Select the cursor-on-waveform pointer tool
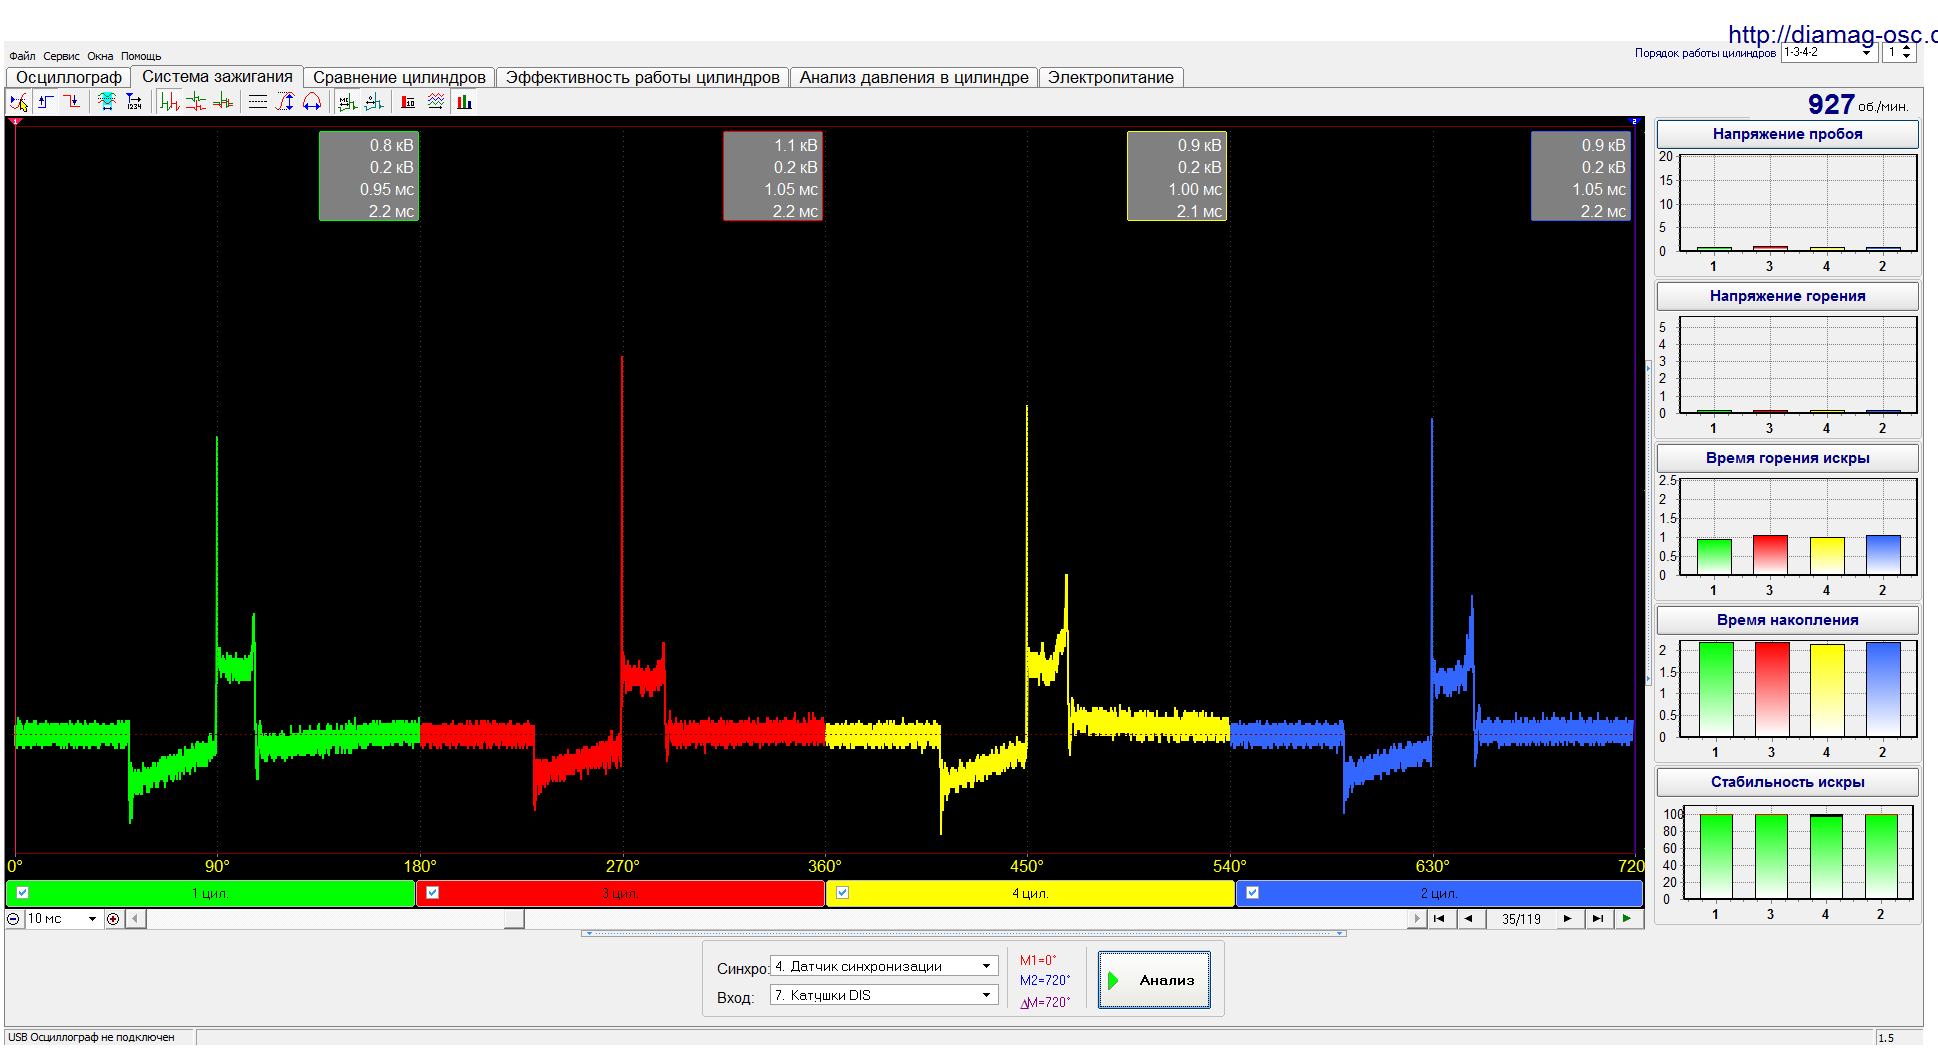This screenshot has height=1050, width=1938. tap(19, 102)
